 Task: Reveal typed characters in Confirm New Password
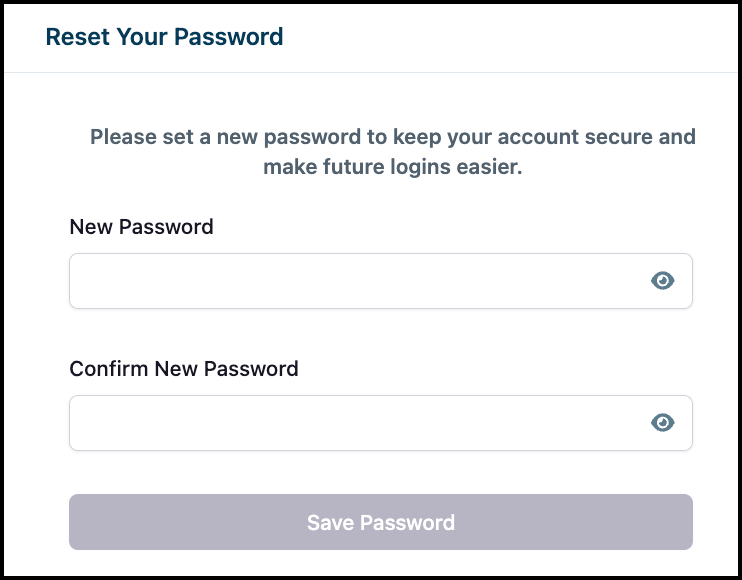point(663,423)
